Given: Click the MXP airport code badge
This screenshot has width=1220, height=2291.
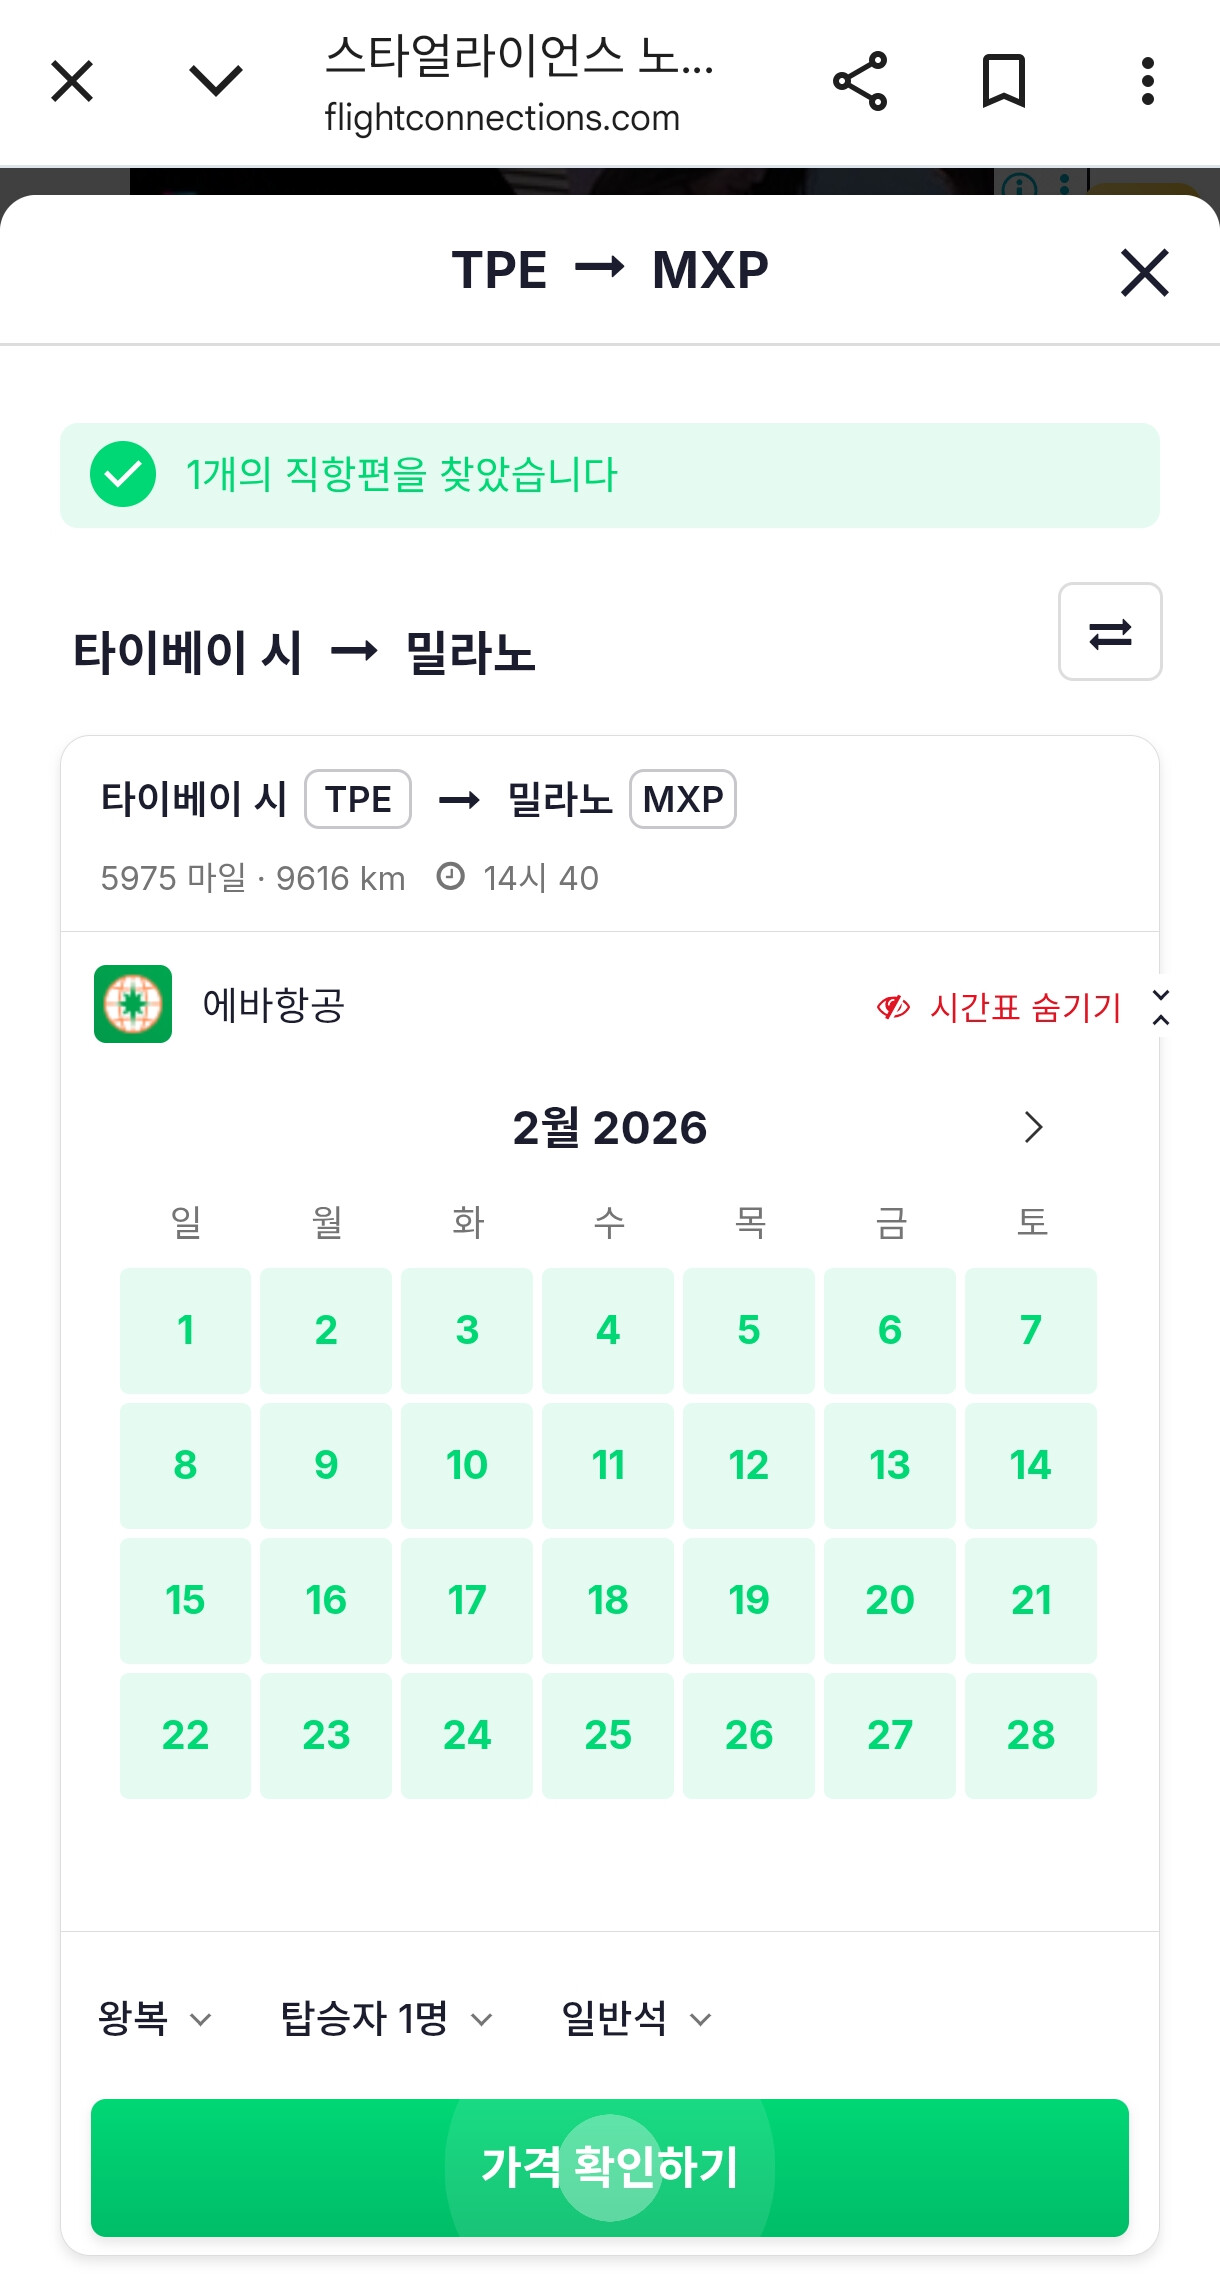Looking at the screenshot, I should point(683,799).
